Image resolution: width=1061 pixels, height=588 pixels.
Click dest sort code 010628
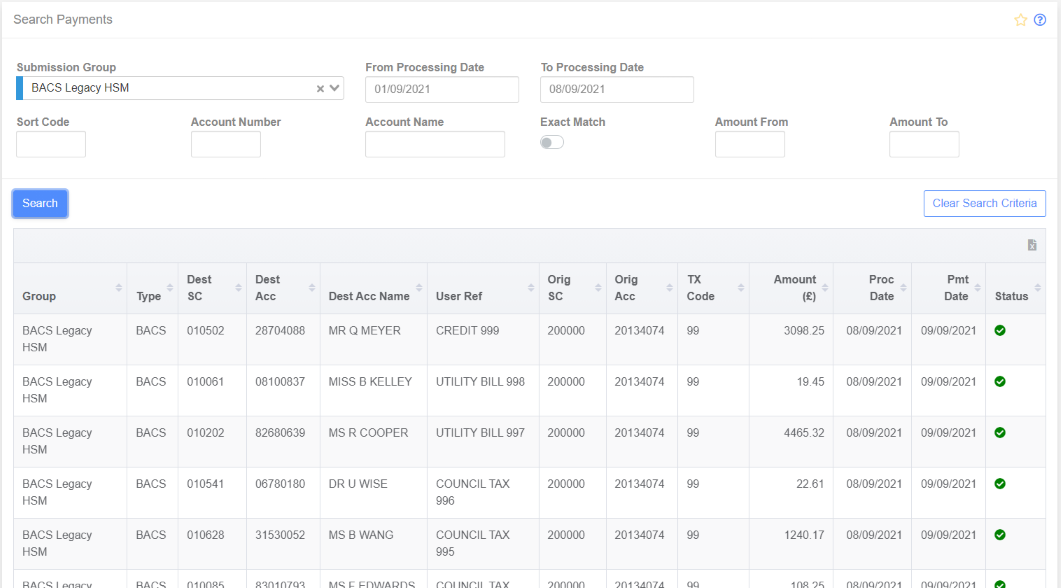205,535
